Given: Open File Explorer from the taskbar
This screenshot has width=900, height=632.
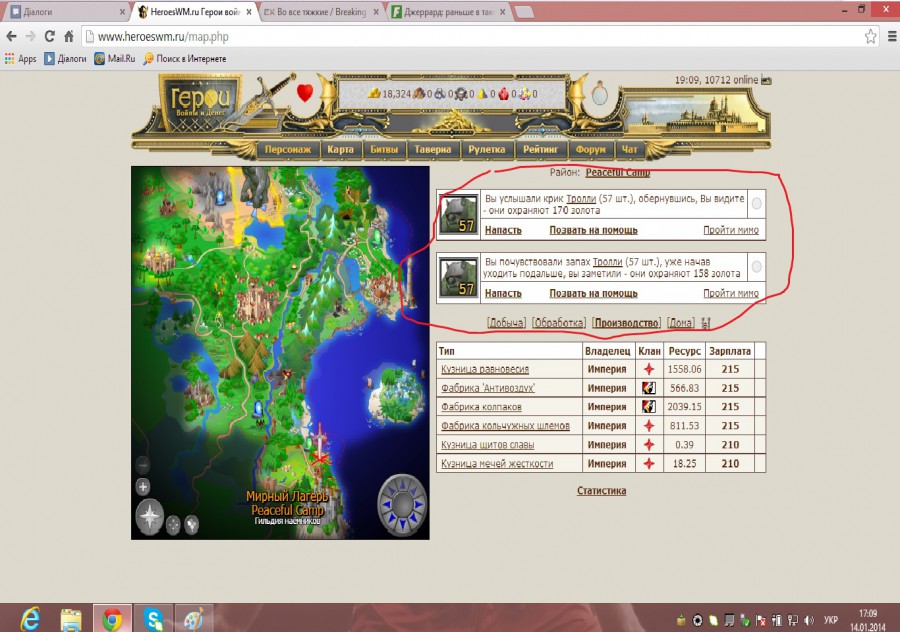Looking at the screenshot, I should tap(71, 619).
